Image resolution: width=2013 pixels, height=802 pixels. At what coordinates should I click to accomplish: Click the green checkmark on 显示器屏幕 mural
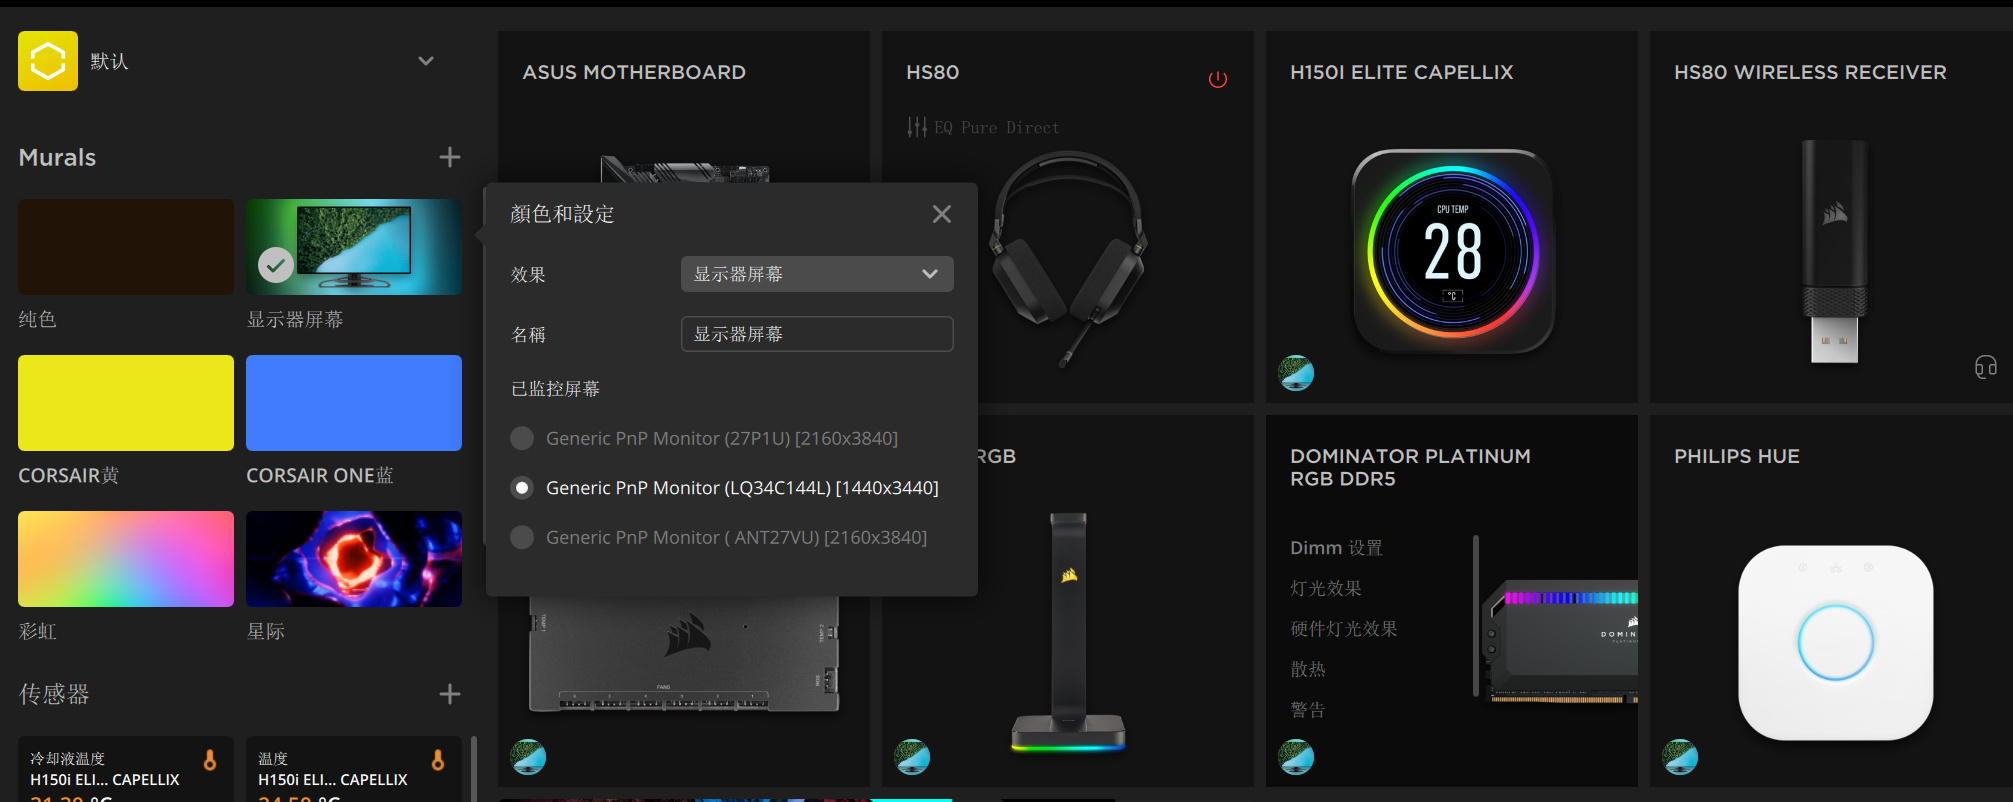(x=276, y=265)
